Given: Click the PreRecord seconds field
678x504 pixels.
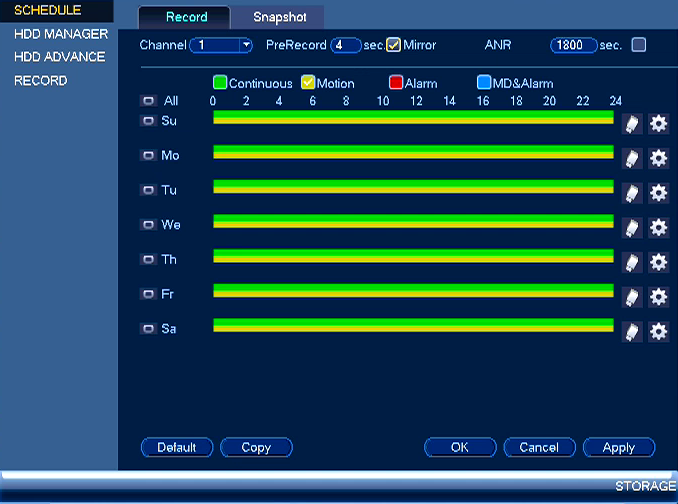Looking at the screenshot, I should 346,45.
